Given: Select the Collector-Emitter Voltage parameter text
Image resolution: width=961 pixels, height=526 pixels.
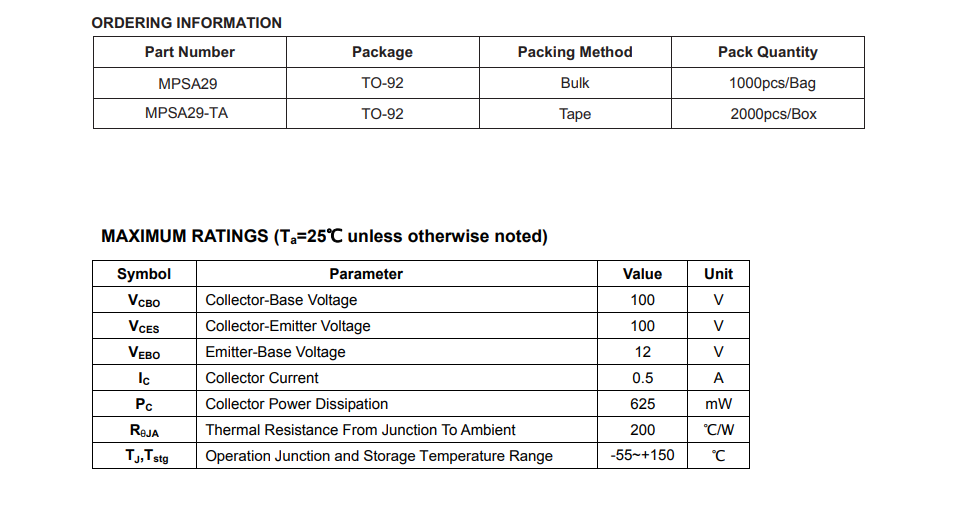Looking at the screenshot, I should click(287, 326).
